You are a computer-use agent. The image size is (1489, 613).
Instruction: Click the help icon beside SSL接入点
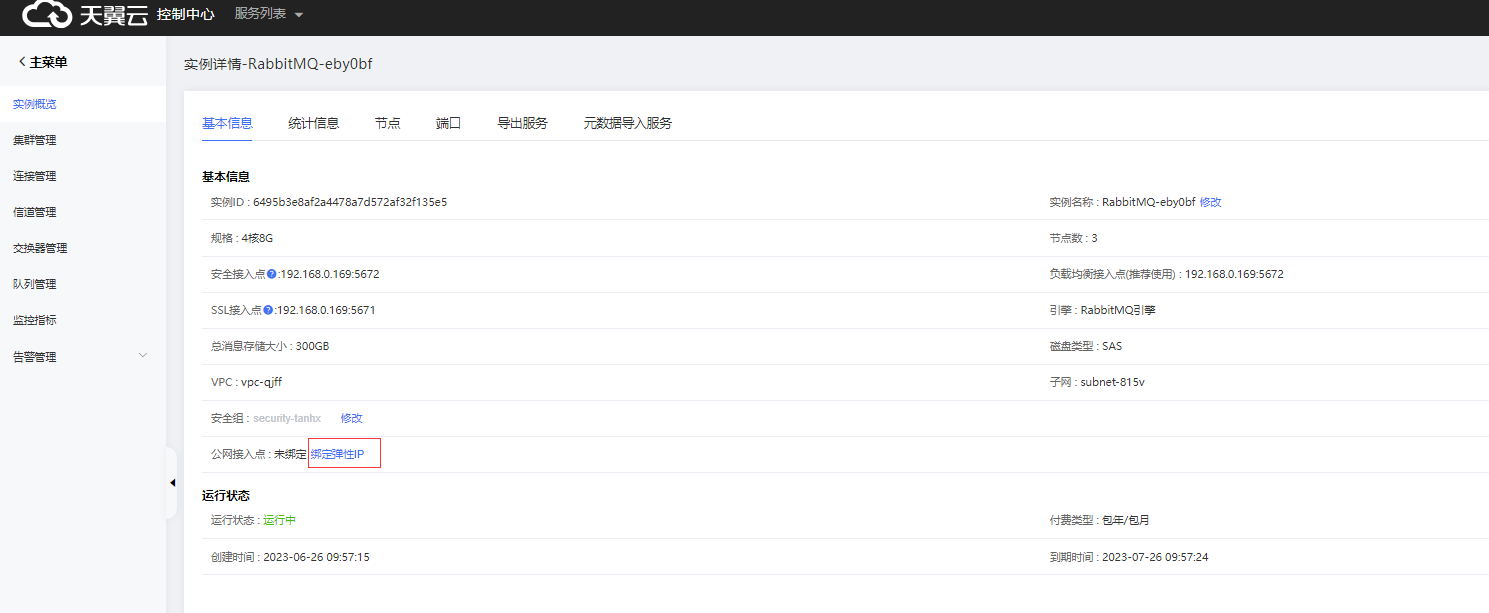point(268,310)
